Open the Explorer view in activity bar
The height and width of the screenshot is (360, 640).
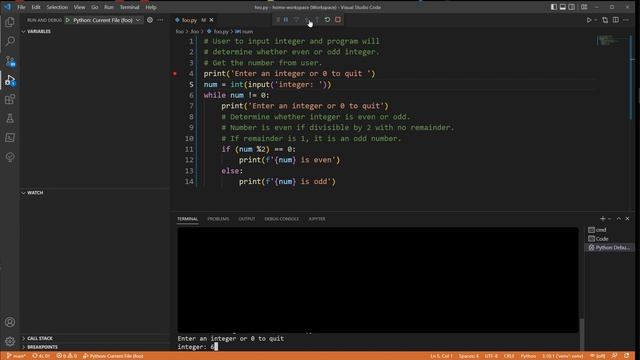pyautogui.click(x=10, y=22)
